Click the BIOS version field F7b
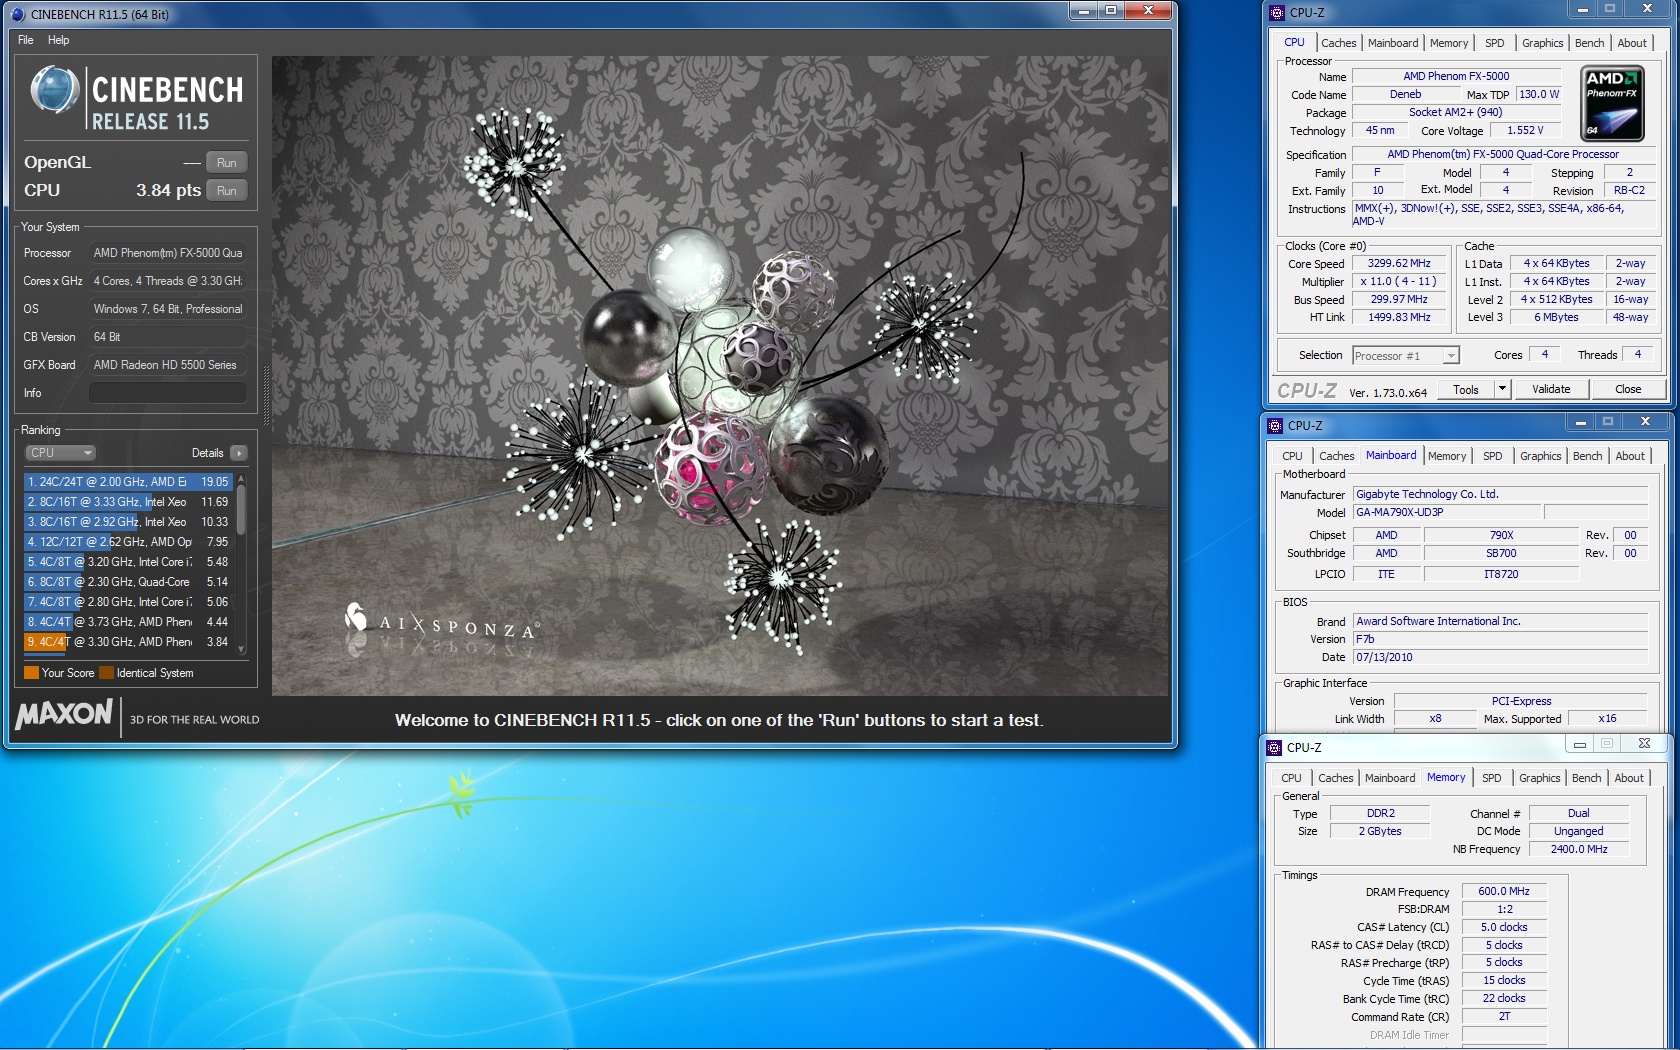This screenshot has width=1680, height=1050. (1500, 639)
